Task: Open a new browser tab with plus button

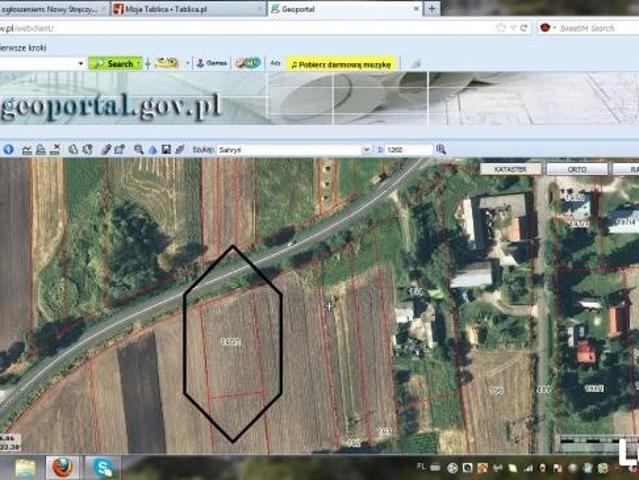Action: point(432,9)
